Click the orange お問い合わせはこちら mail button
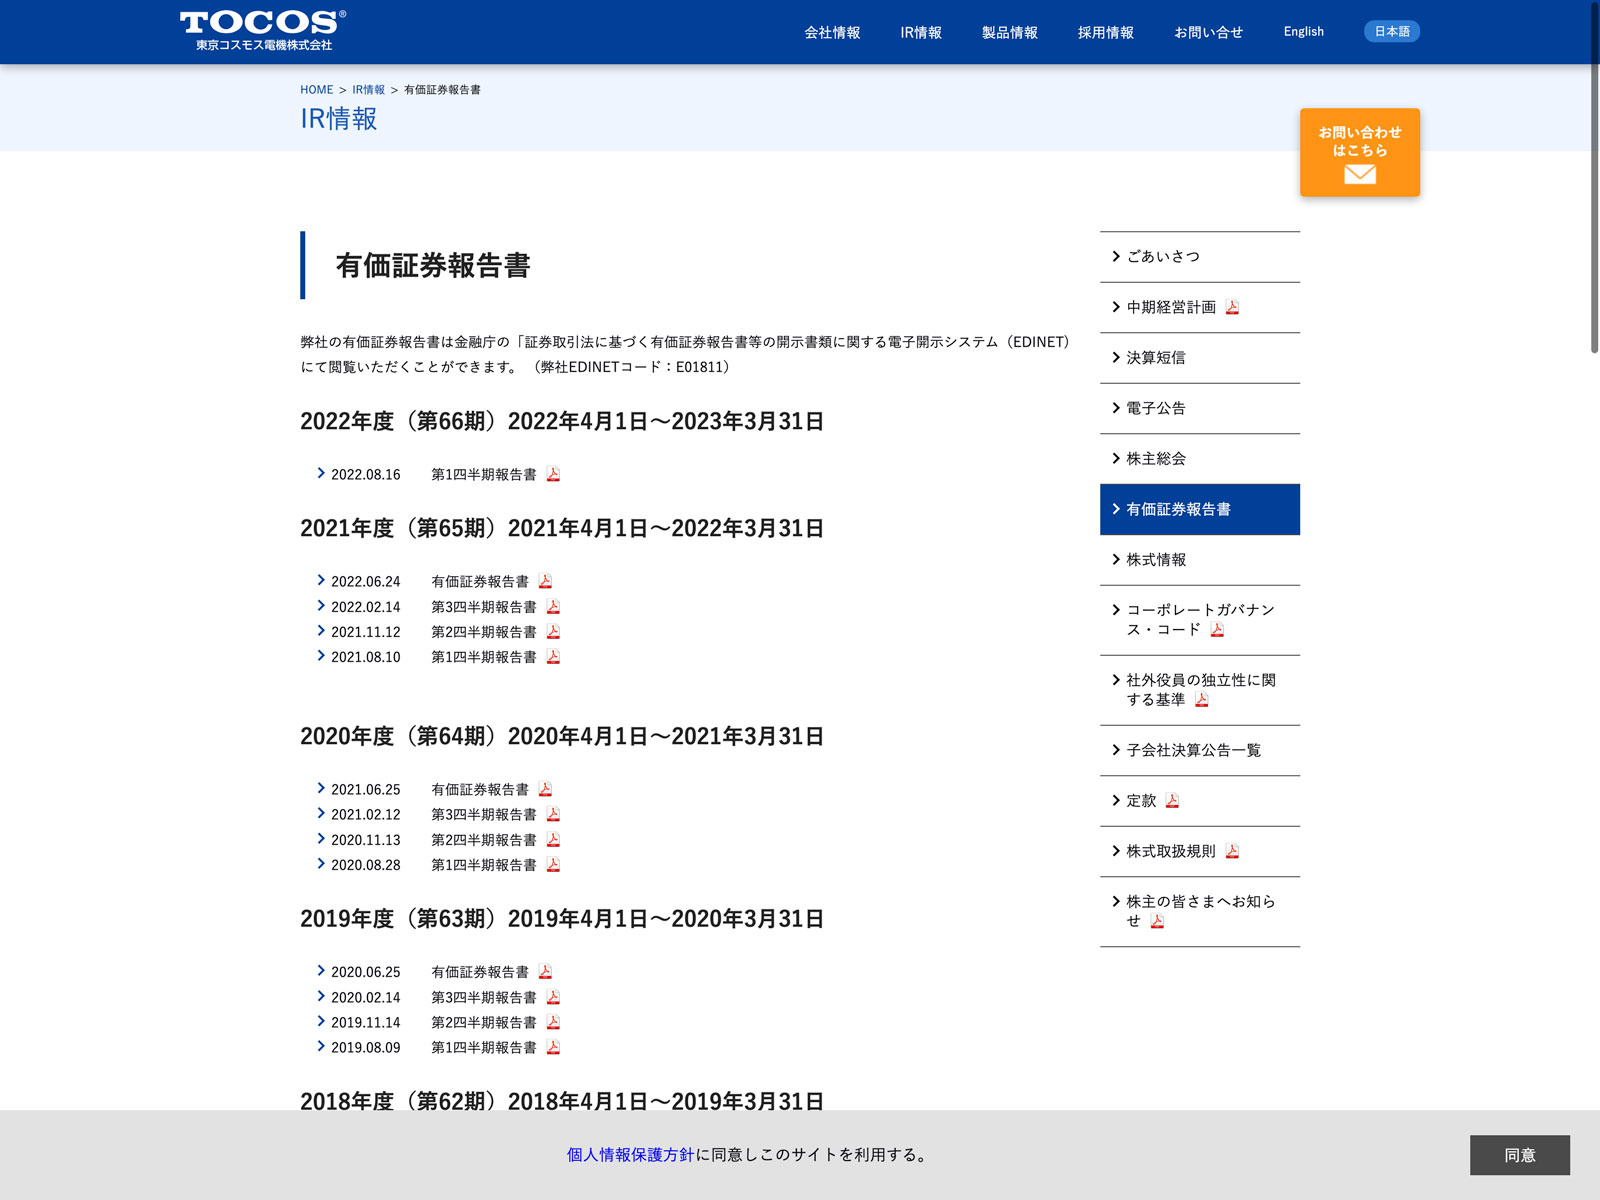The image size is (1600, 1200). click(x=1359, y=152)
